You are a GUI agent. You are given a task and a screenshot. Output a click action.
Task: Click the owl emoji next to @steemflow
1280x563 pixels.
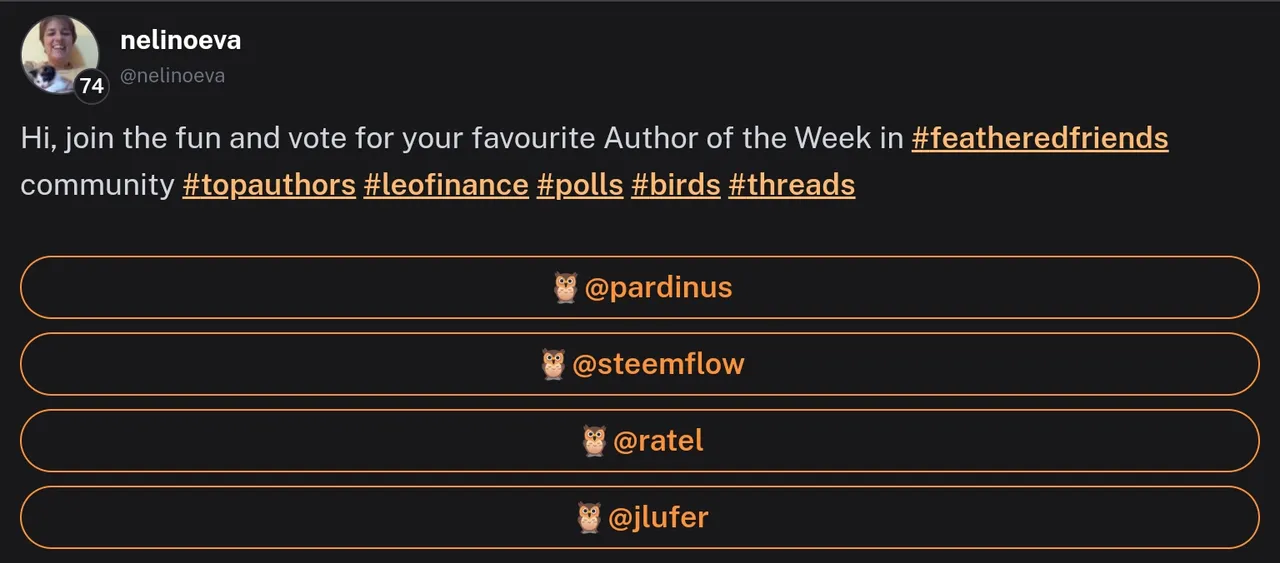click(553, 364)
